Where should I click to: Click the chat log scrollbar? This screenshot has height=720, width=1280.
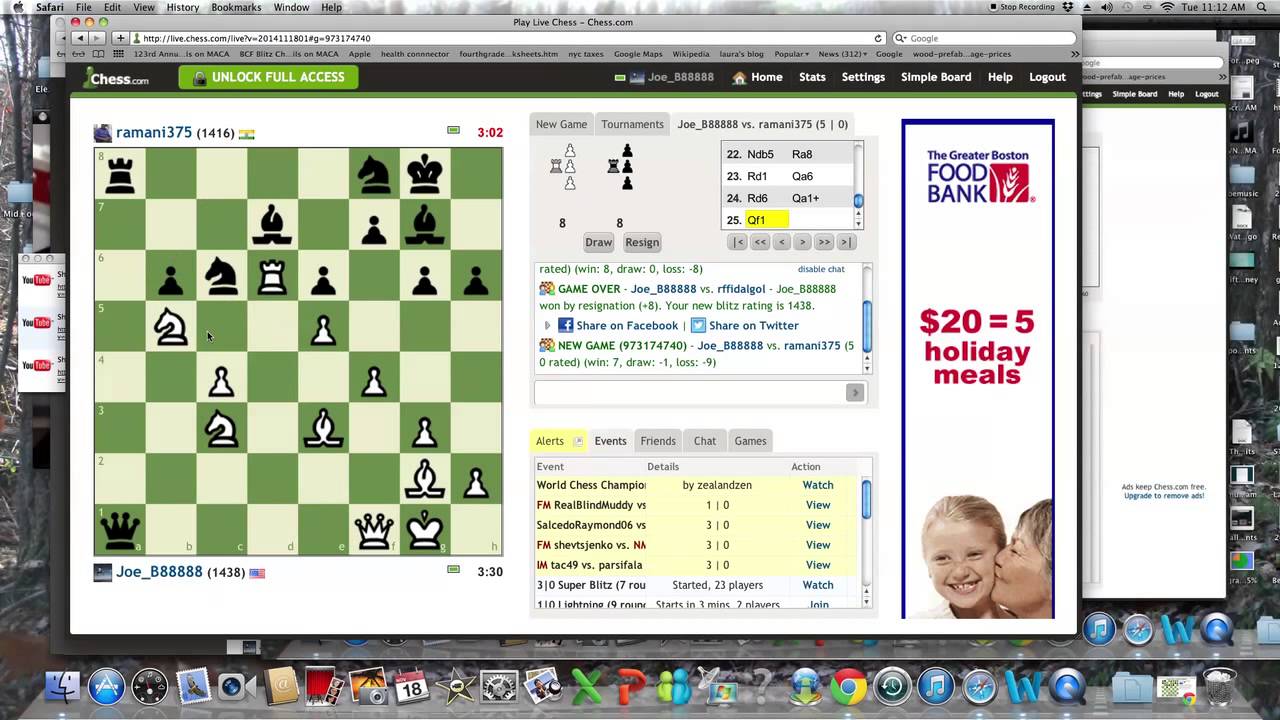tap(867, 318)
